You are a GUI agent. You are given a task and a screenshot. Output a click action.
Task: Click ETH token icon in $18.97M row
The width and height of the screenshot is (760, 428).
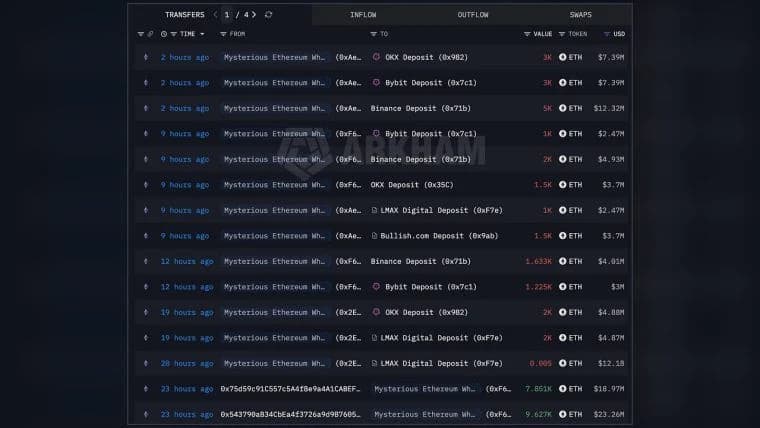562,389
